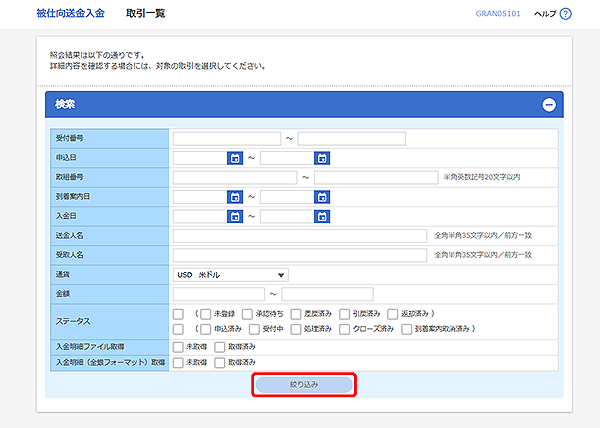Click the ヘルプ link text

coord(545,14)
